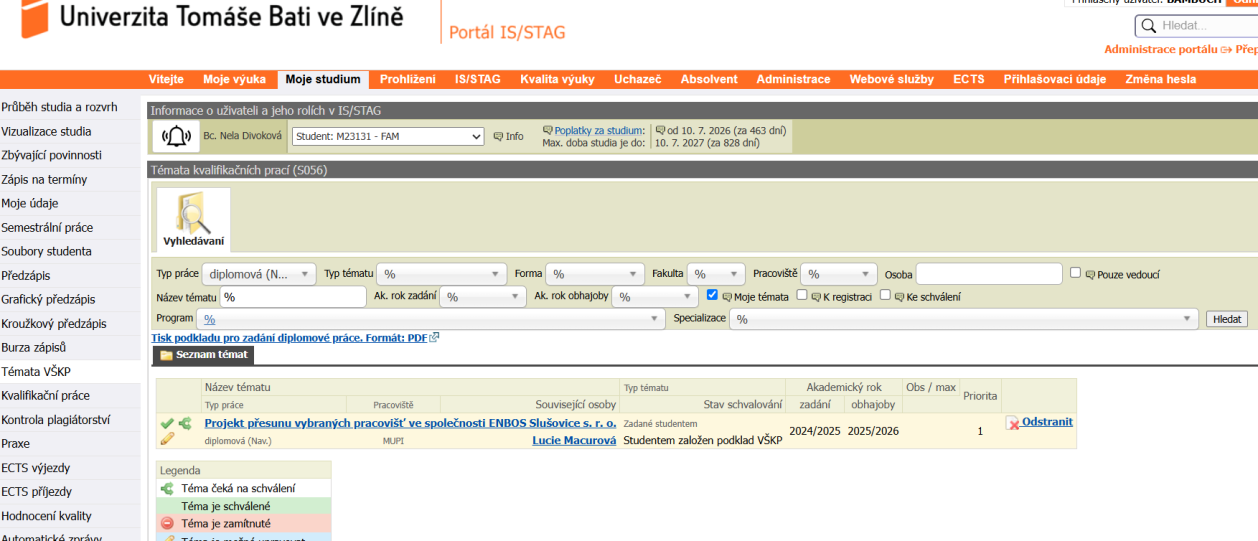Click the help bubble icon next to Pouze vedoucí
The height and width of the screenshot is (541, 1258).
(x=1090, y=274)
